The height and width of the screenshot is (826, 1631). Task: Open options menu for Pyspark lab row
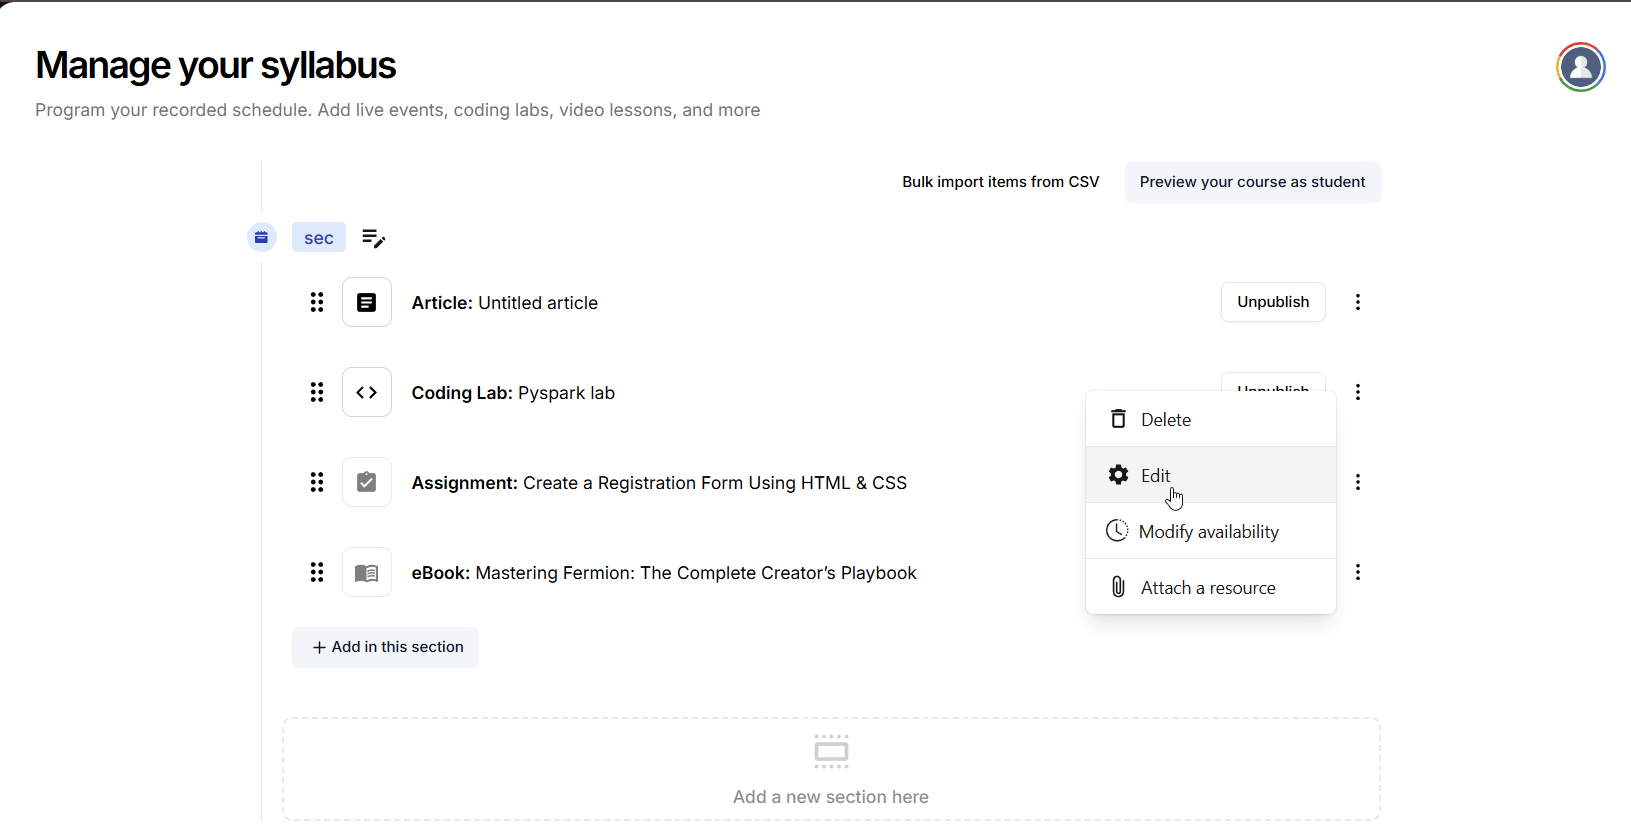point(1357,392)
